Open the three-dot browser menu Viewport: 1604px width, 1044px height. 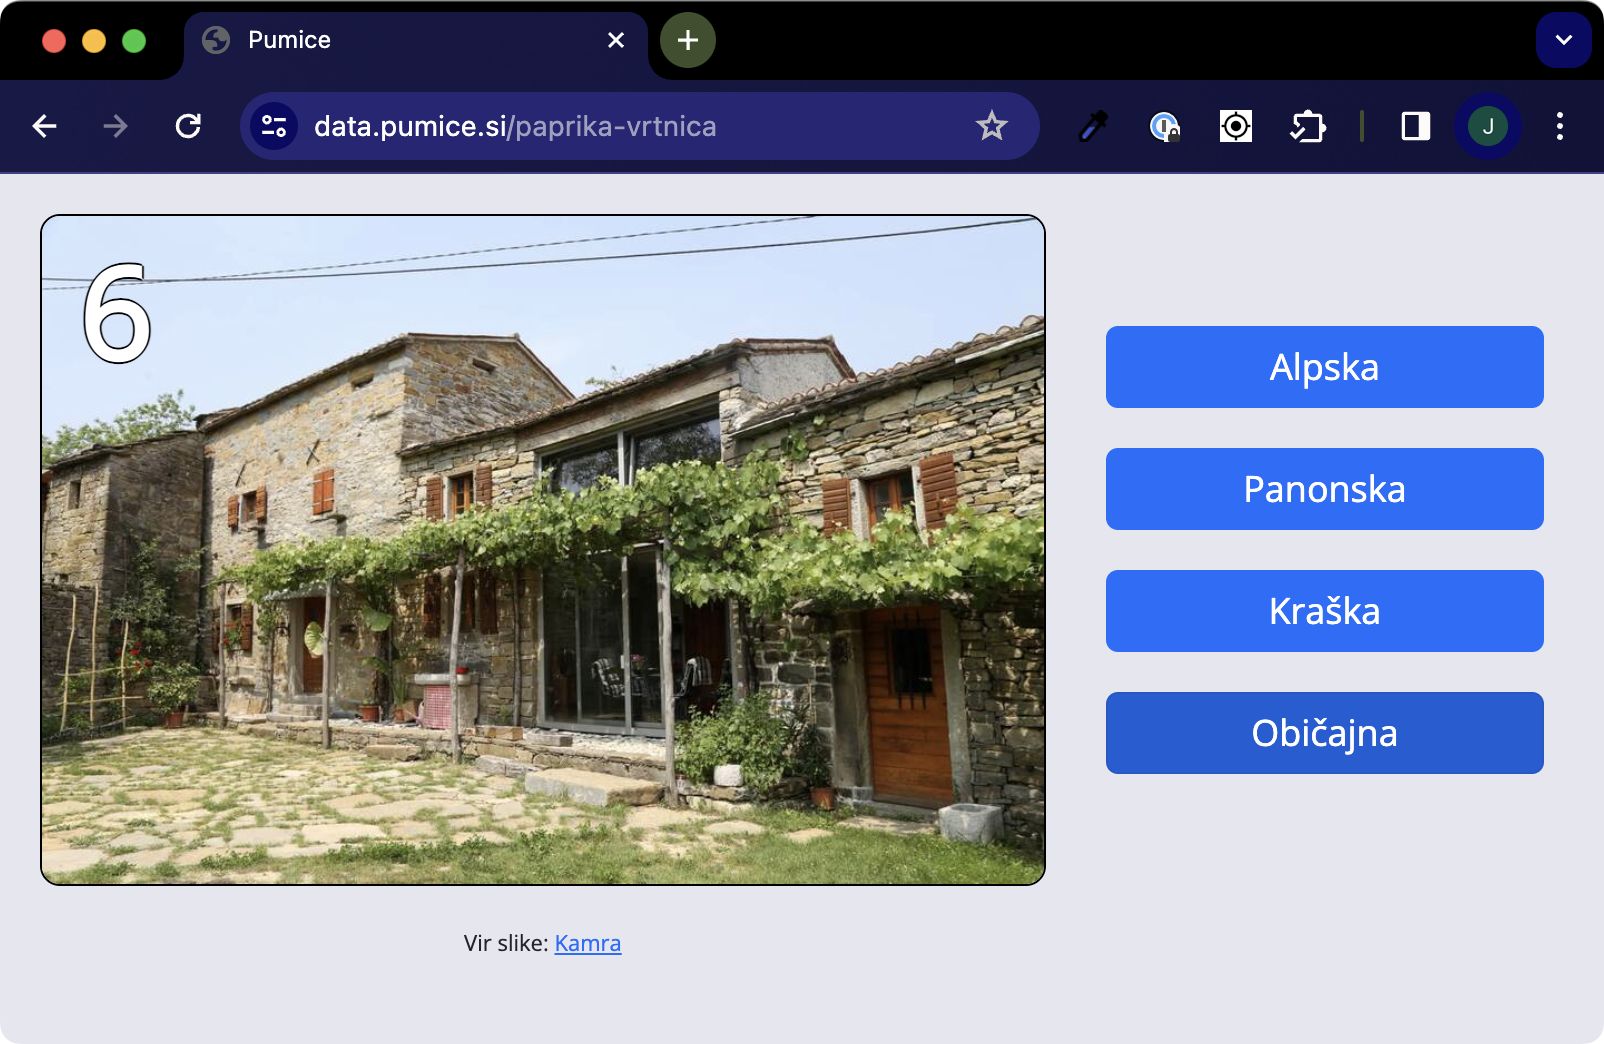[1559, 126]
